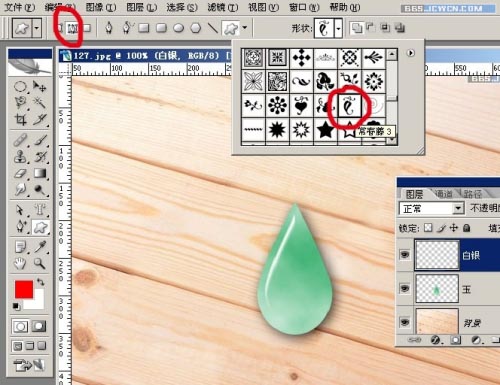Image resolution: width=500 pixels, height=385 pixels.
Task: Hide the 玉 layer with eye icon
Action: tap(405, 288)
